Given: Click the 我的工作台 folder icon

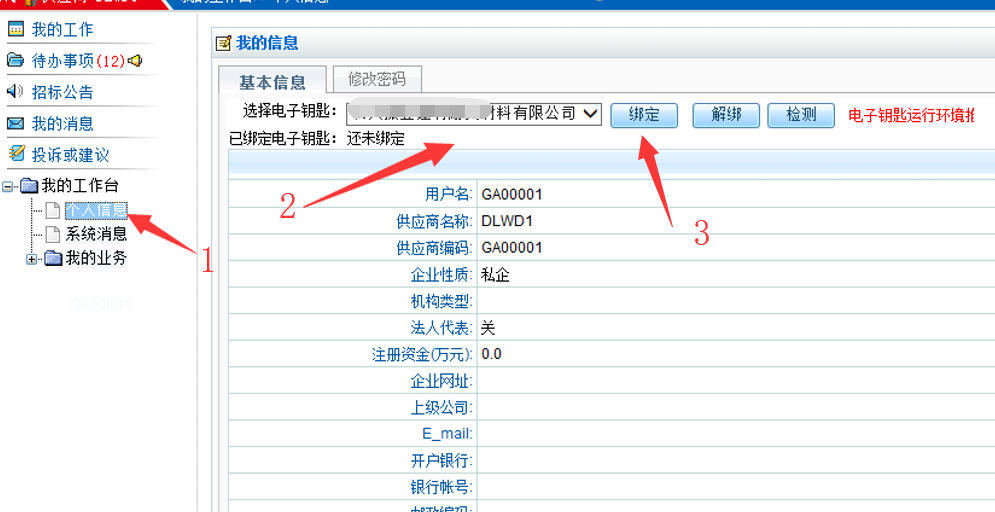Looking at the screenshot, I should click(x=30, y=186).
